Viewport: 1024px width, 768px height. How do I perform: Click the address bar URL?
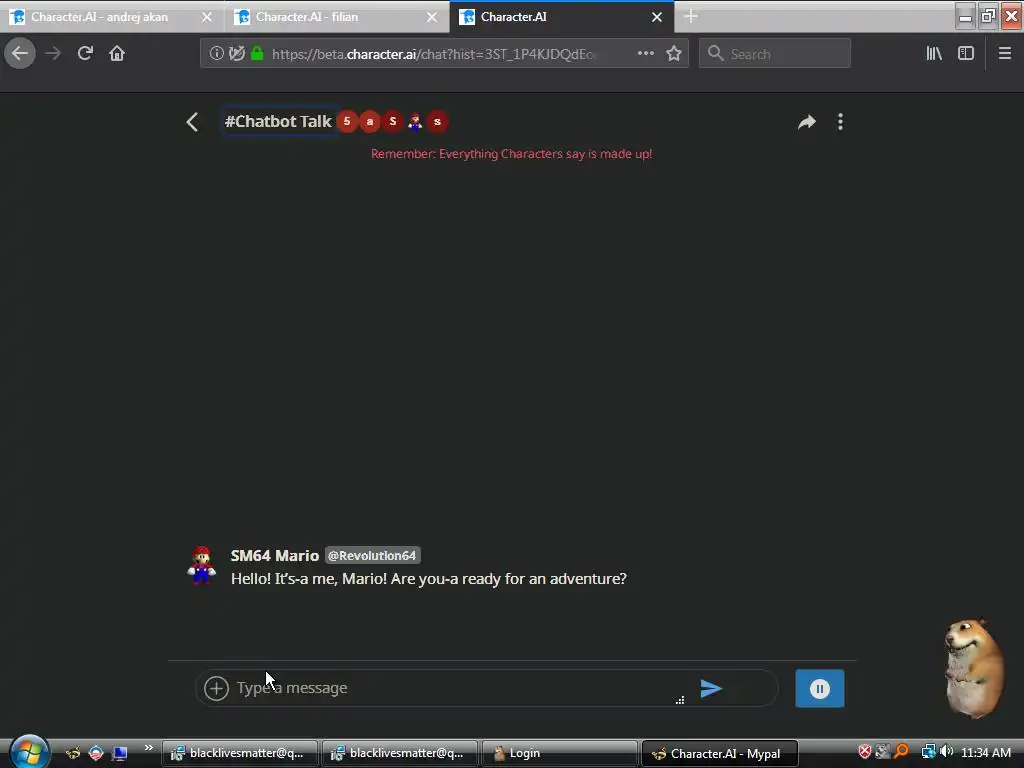point(434,54)
